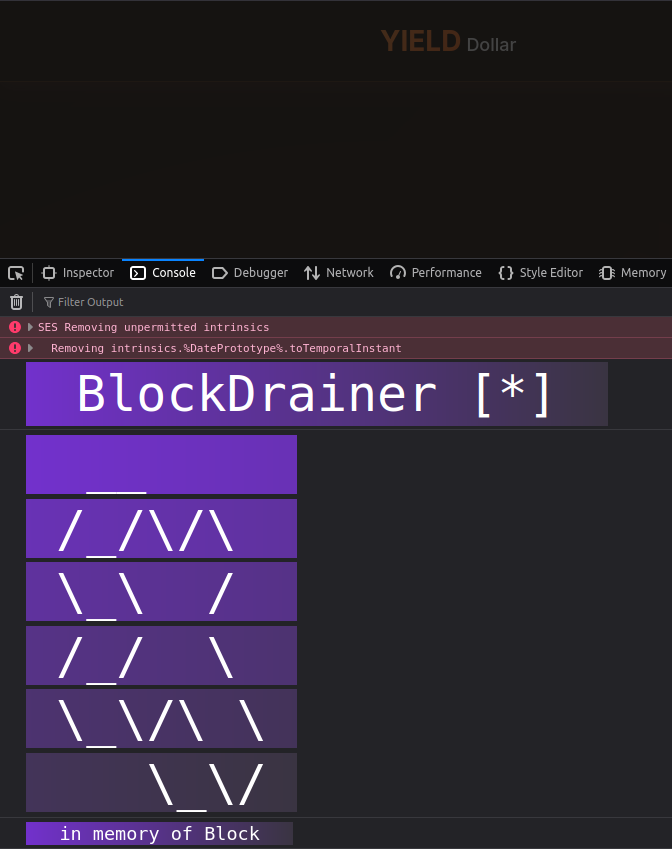Expand the Removing intrinsics toTemporalInstant entry
This screenshot has height=849, width=672.
(30, 348)
